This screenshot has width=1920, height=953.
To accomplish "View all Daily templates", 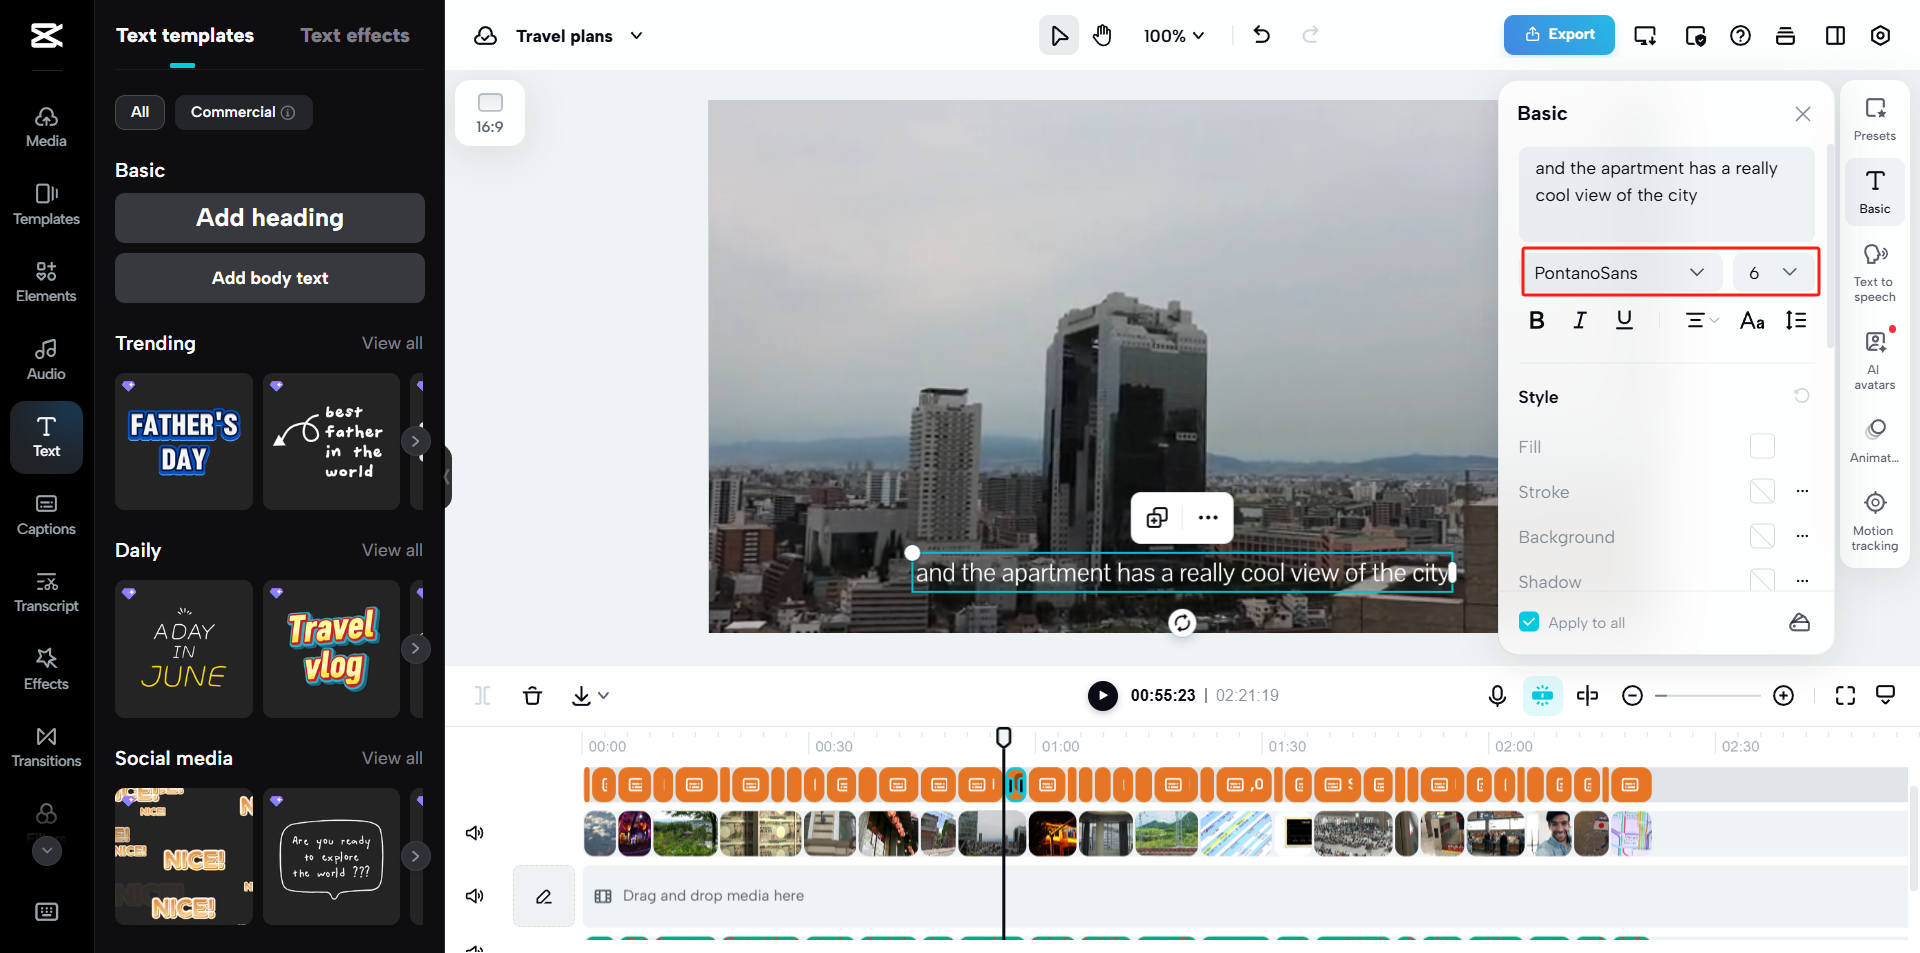I will tap(392, 550).
